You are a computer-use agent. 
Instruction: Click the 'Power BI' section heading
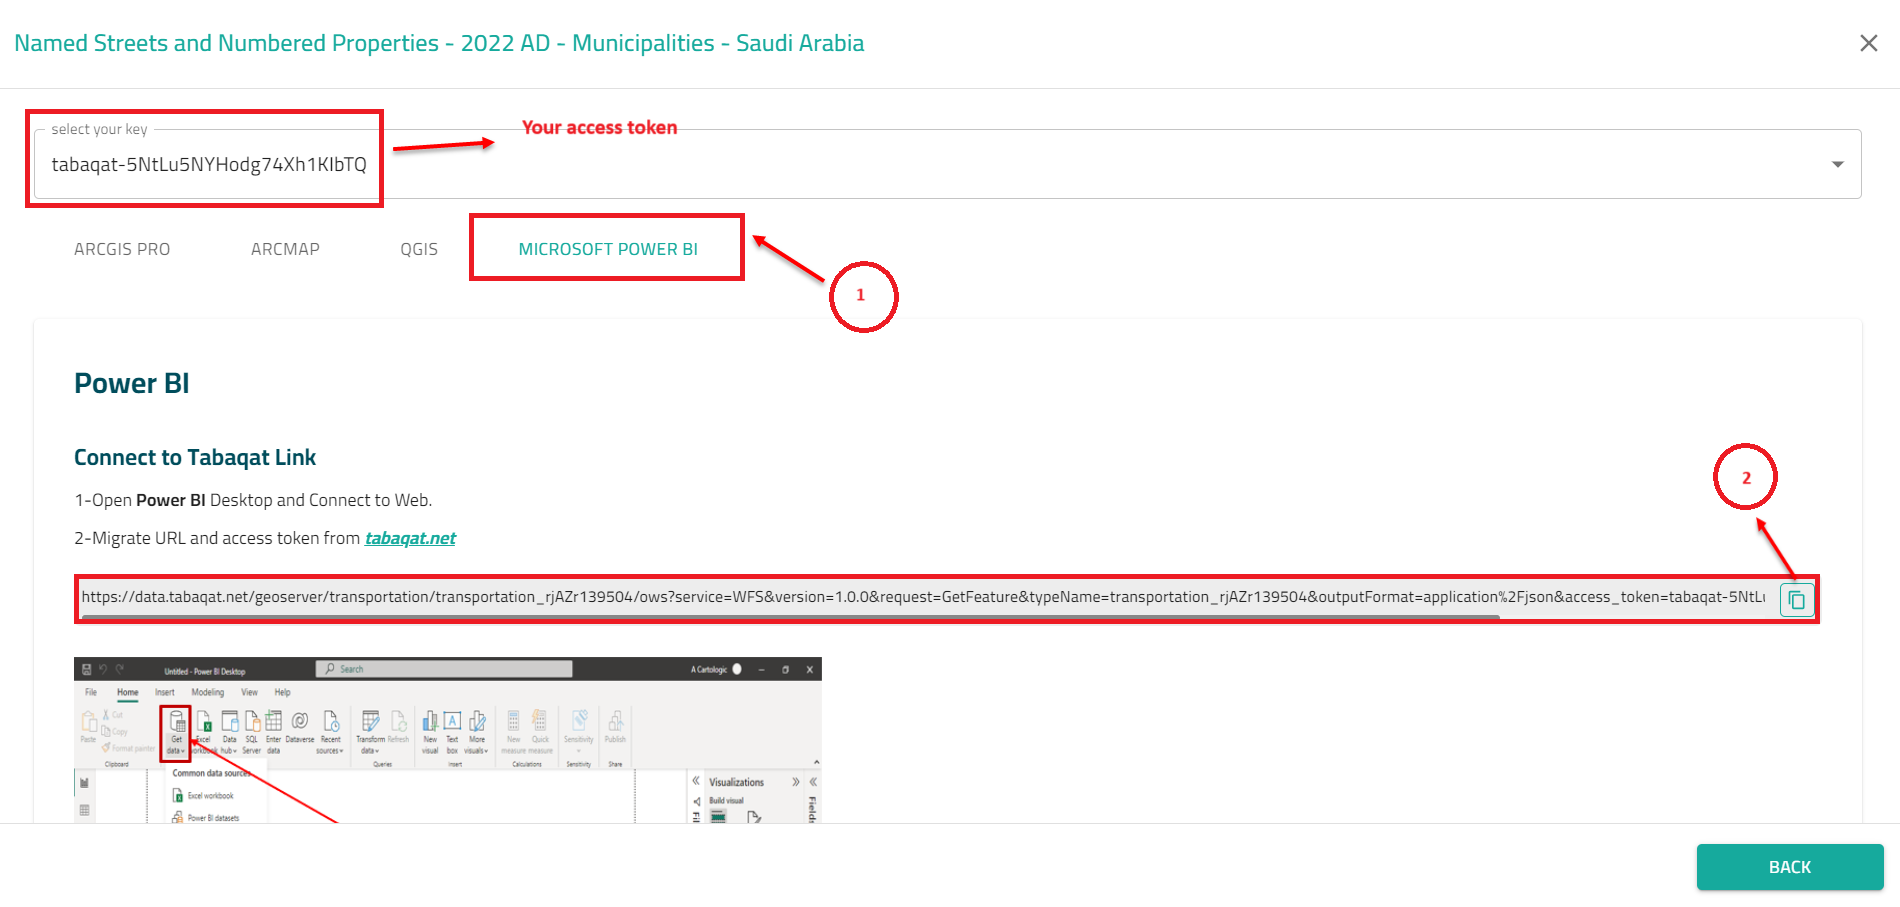132,384
